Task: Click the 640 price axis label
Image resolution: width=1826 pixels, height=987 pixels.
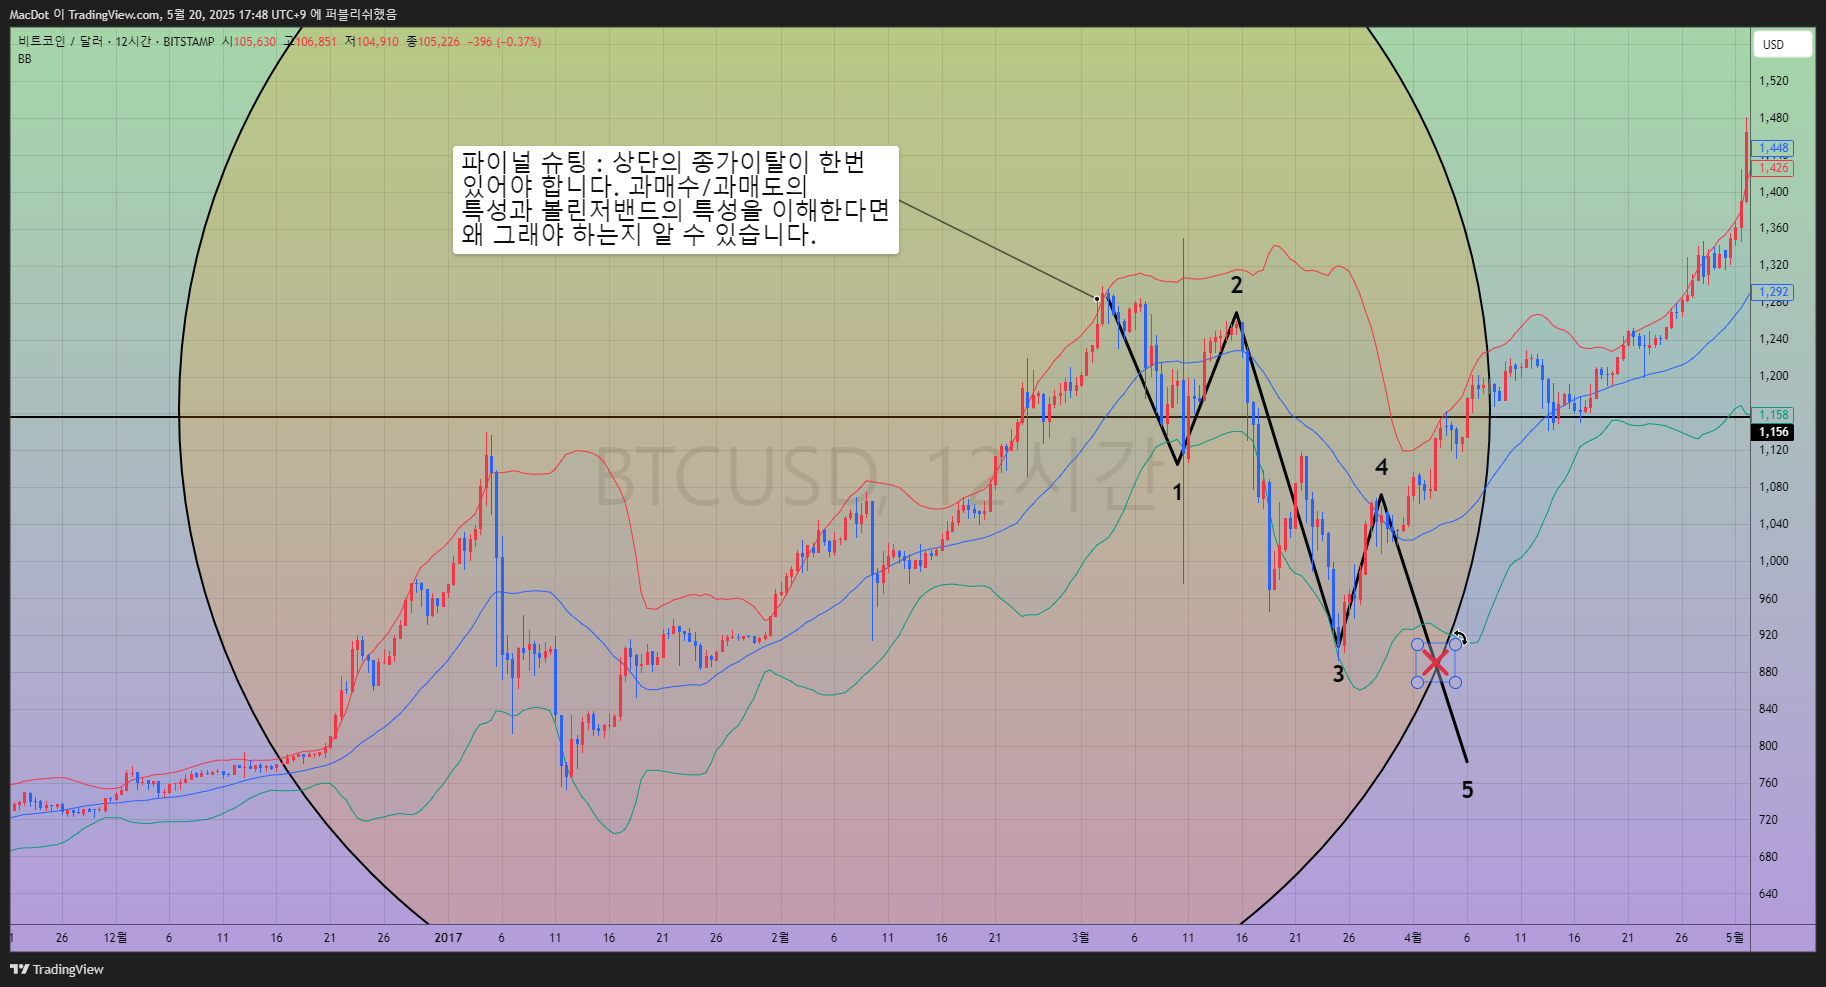Action: tap(1768, 894)
